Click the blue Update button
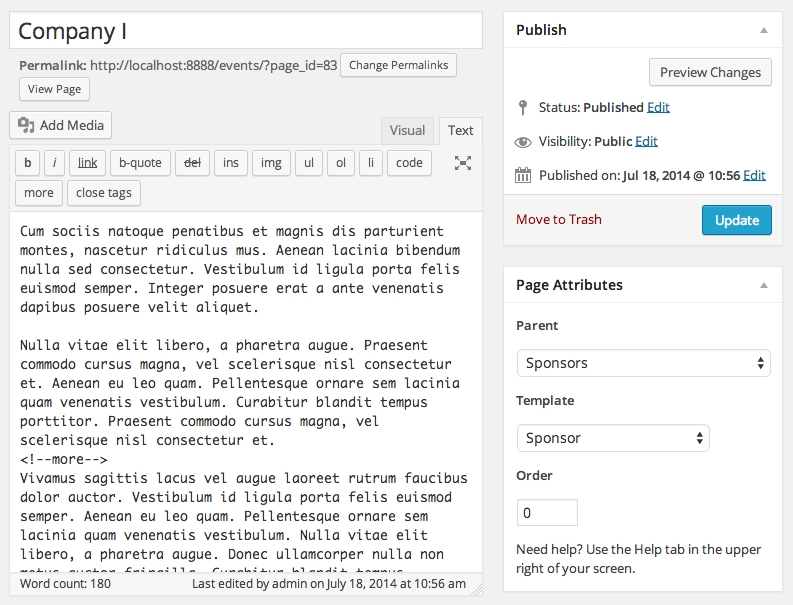Viewport: 793px width, 605px height. (x=737, y=220)
